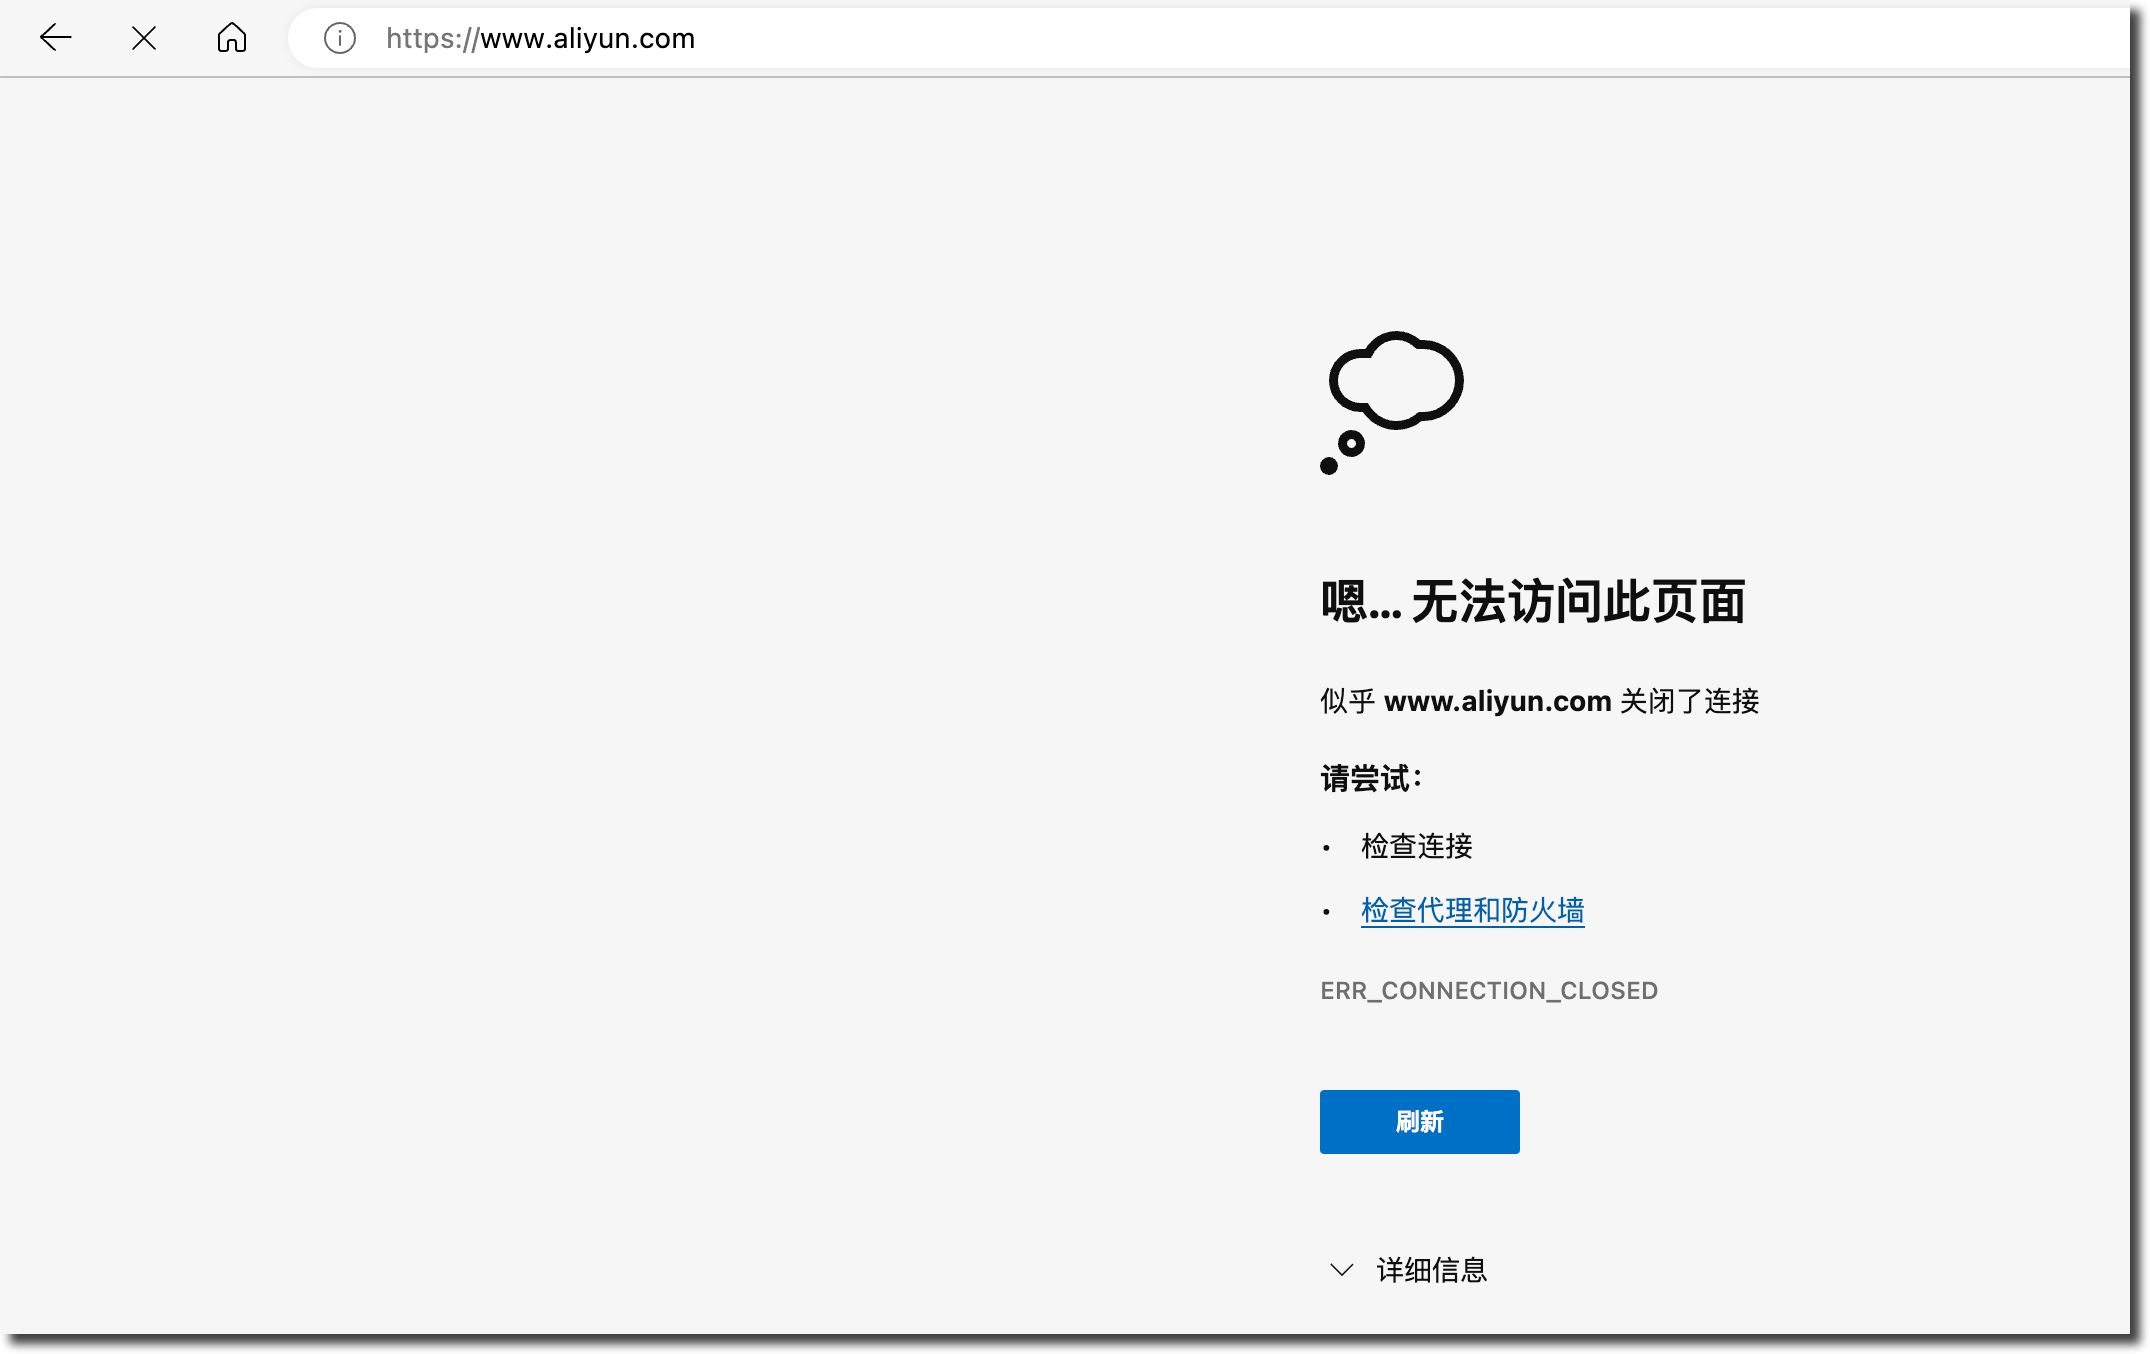Click the 似乎 text in the message
The height and width of the screenshot is (1354, 2150).
tap(1347, 701)
